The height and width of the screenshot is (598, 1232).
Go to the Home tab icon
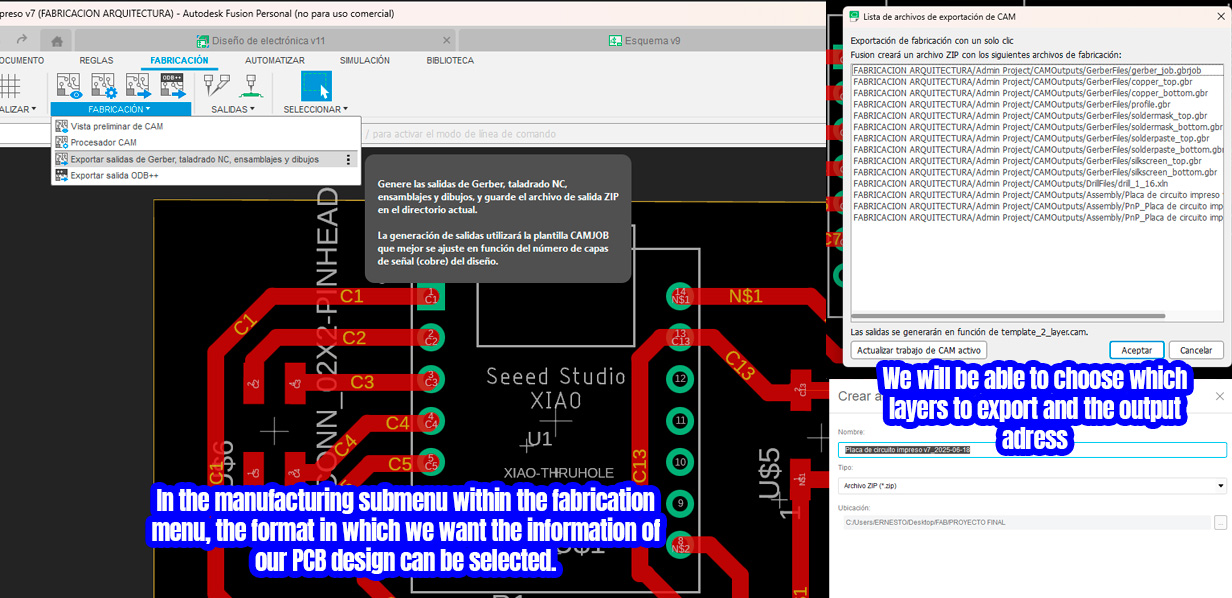pyautogui.click(x=57, y=41)
